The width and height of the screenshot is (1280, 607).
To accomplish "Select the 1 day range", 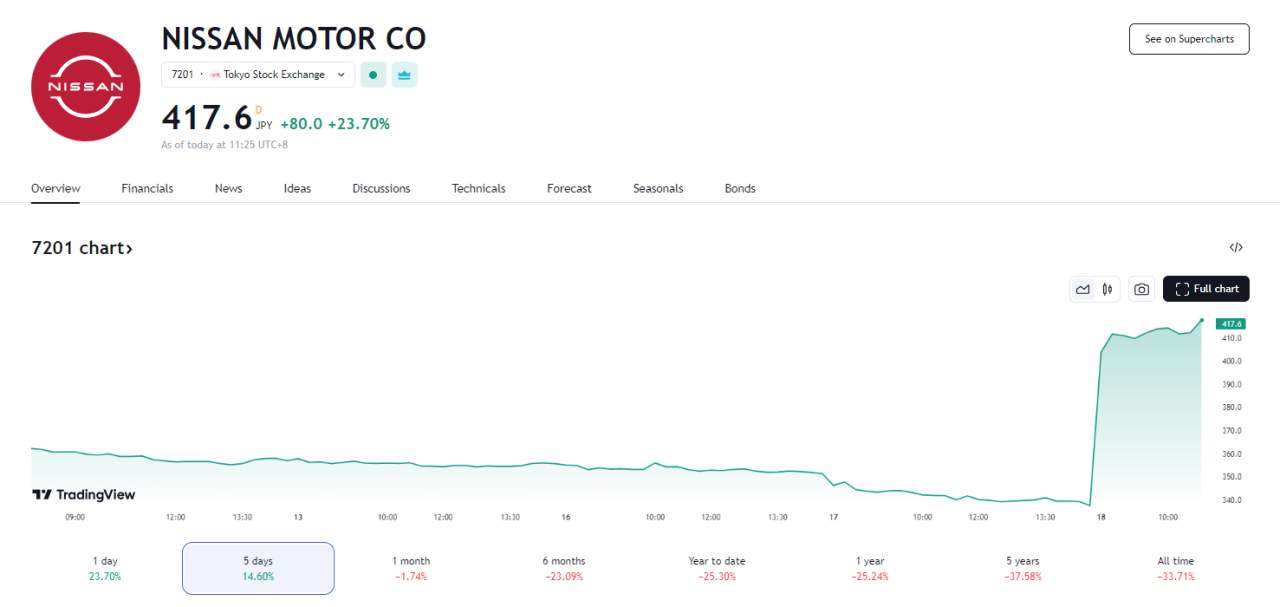I will click(x=105, y=568).
